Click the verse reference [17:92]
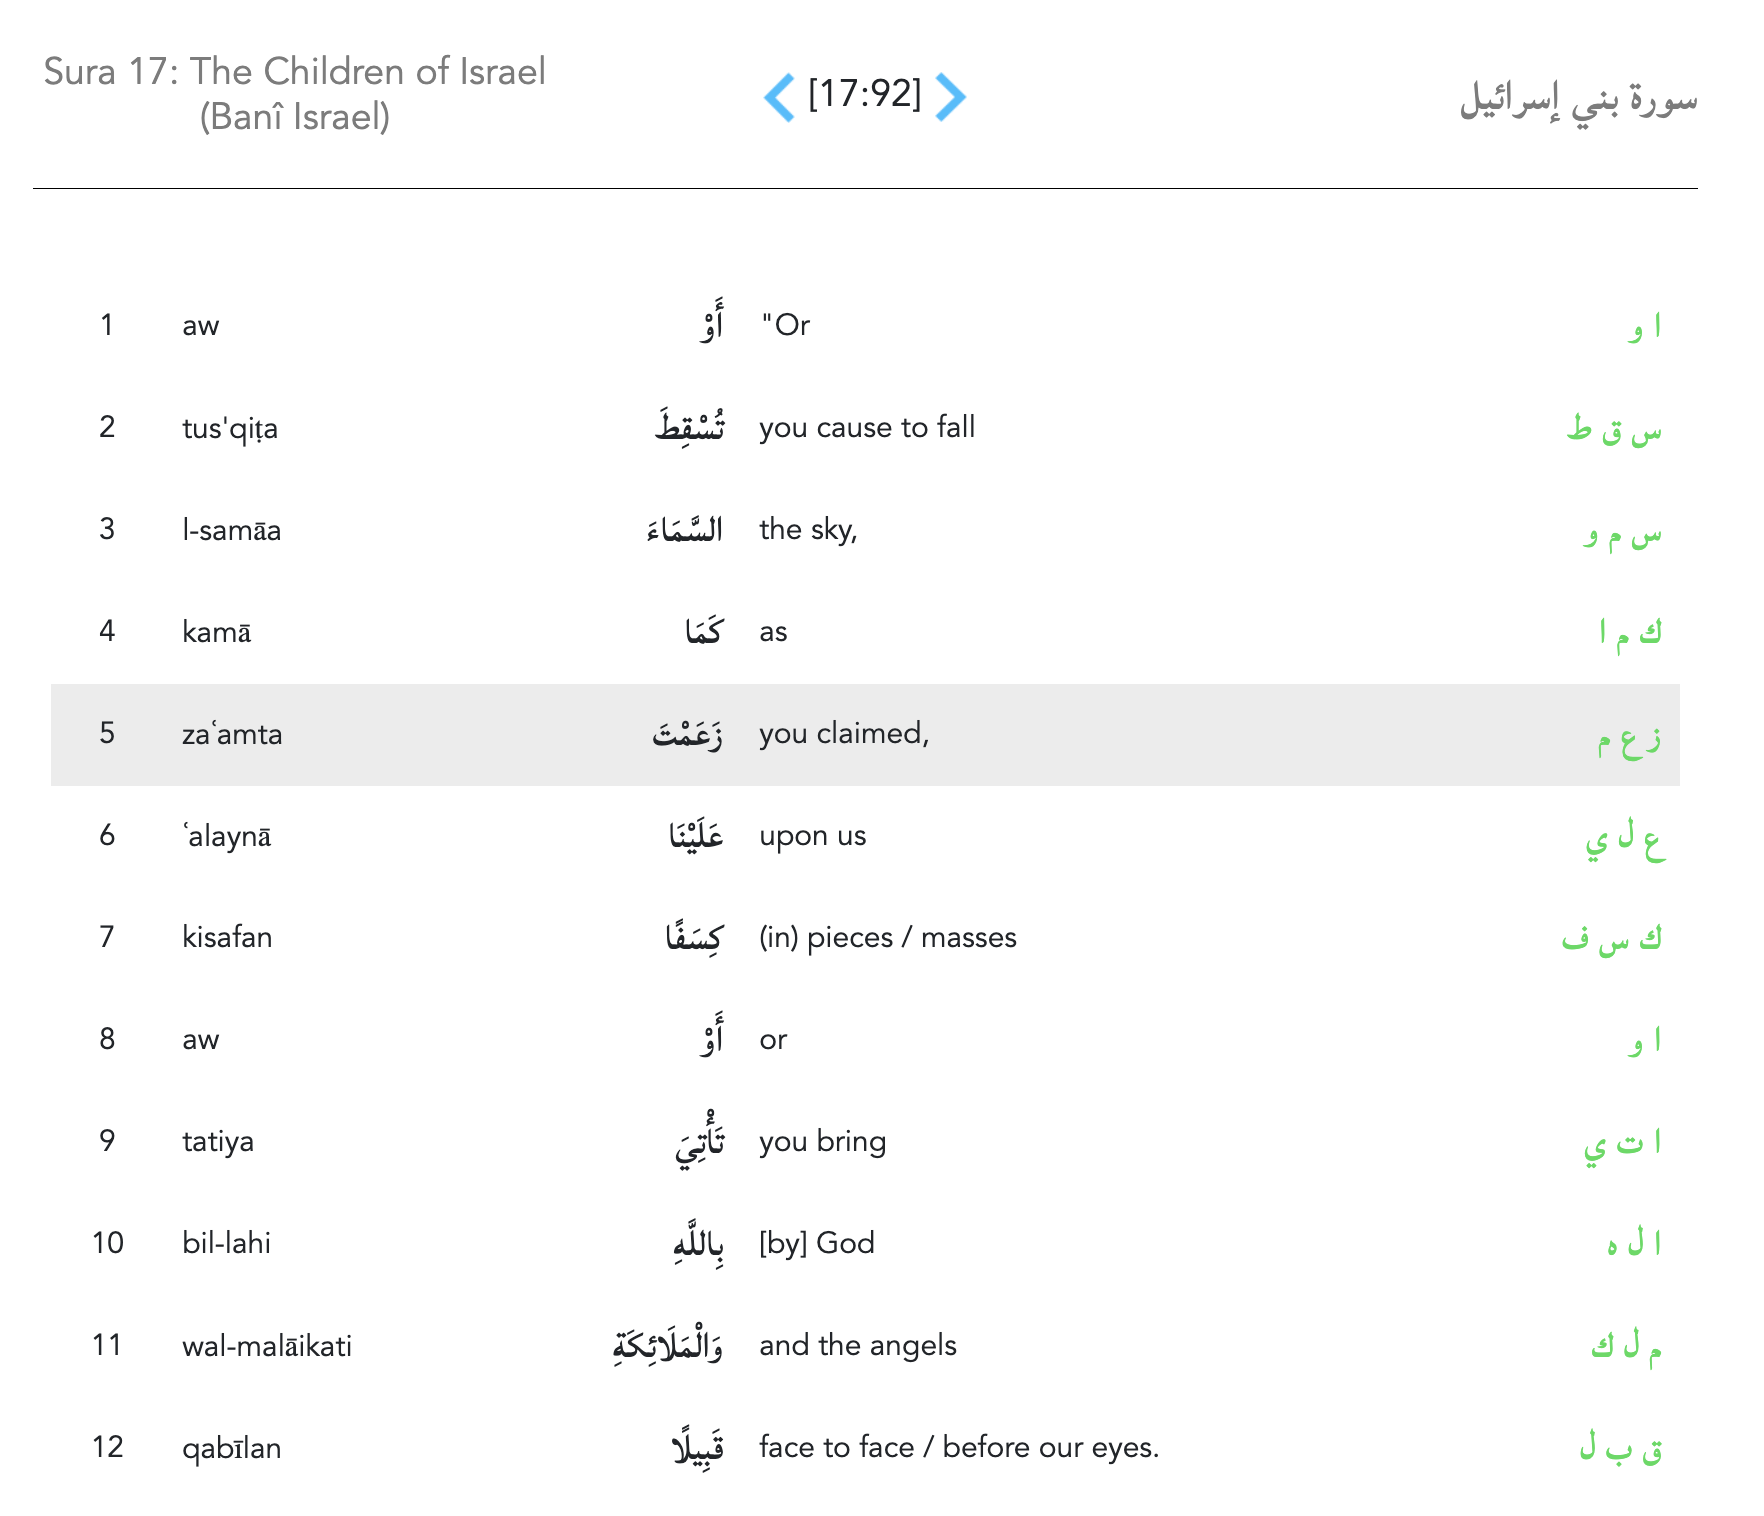This screenshot has width=1764, height=1516. (x=864, y=94)
